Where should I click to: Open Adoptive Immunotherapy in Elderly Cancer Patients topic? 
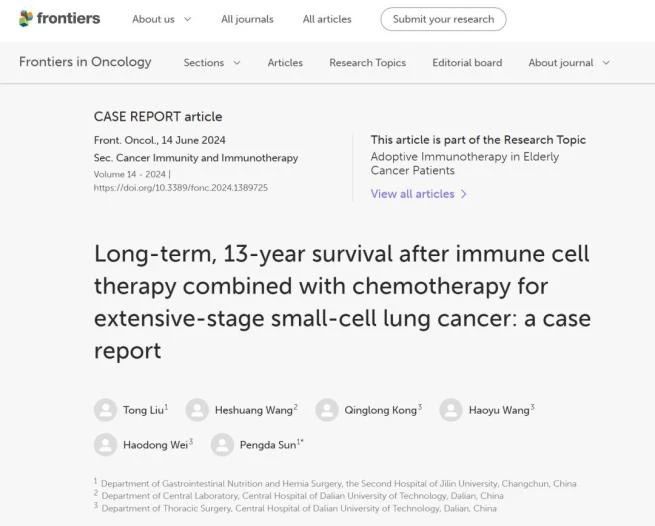(464, 163)
